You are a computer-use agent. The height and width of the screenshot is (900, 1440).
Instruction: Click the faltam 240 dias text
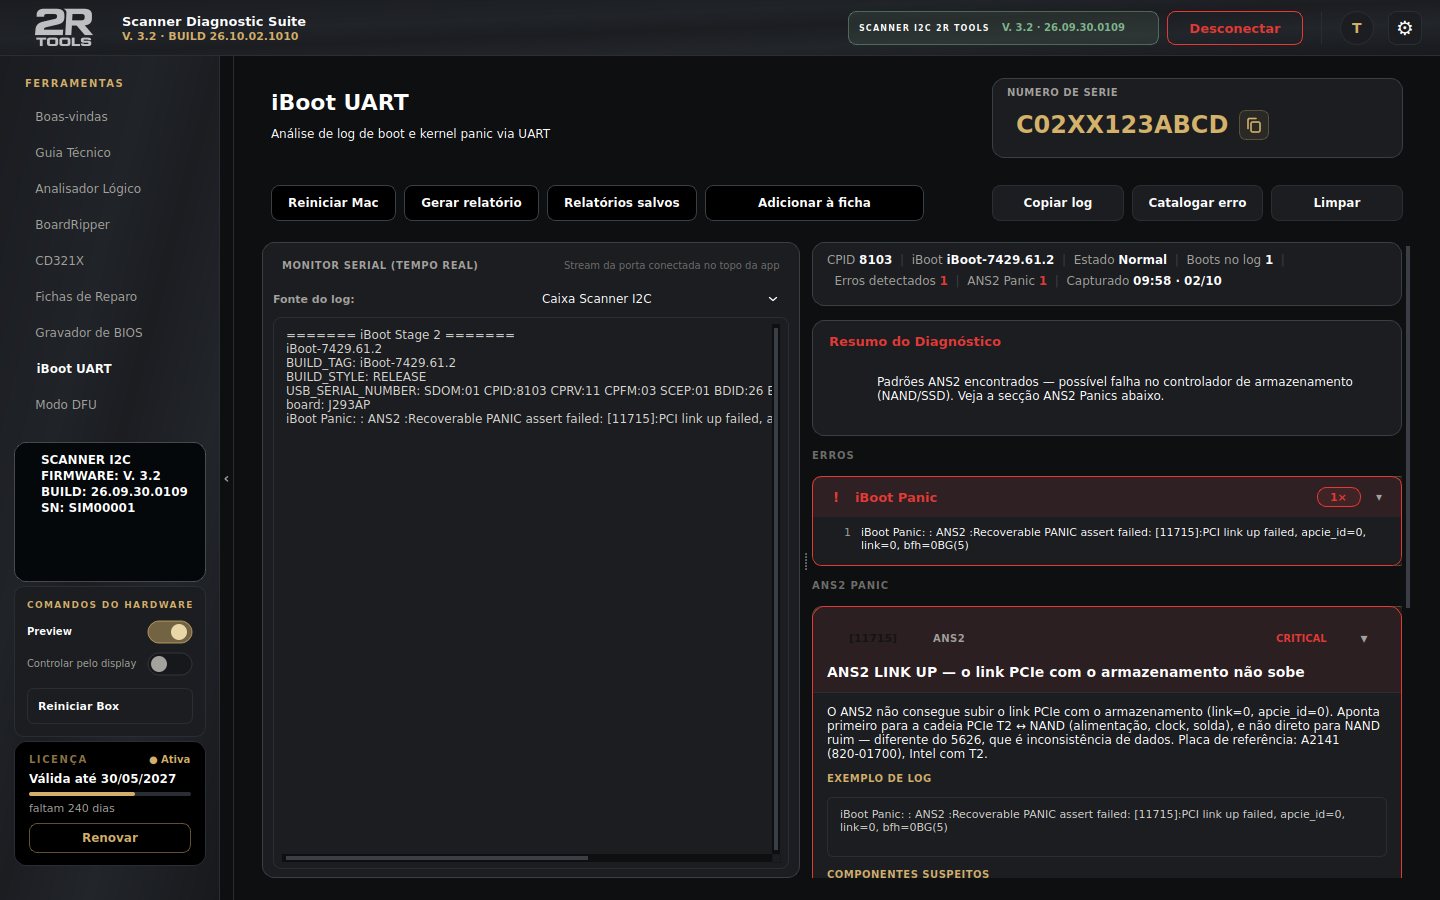click(72, 808)
